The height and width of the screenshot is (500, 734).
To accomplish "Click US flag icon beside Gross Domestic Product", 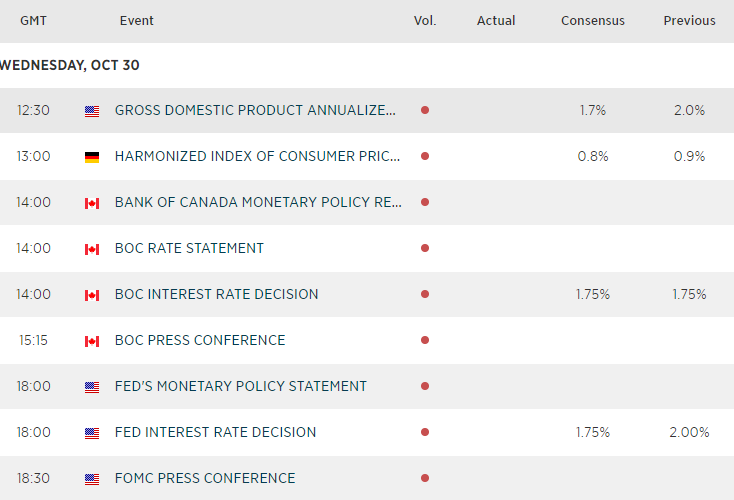I will point(92,111).
